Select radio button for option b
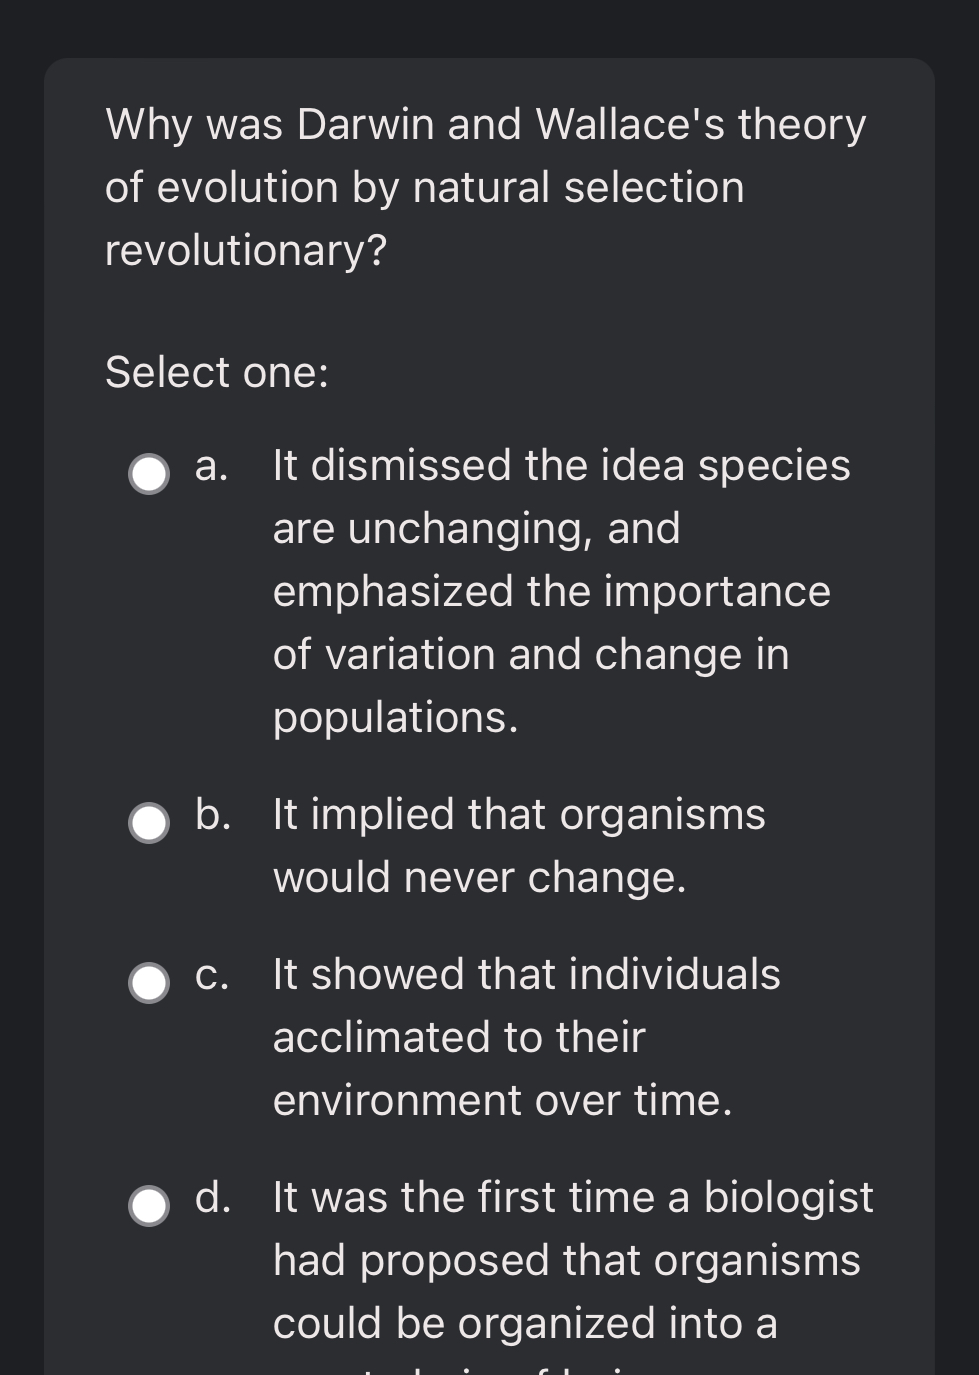The image size is (979, 1375). click(x=150, y=823)
